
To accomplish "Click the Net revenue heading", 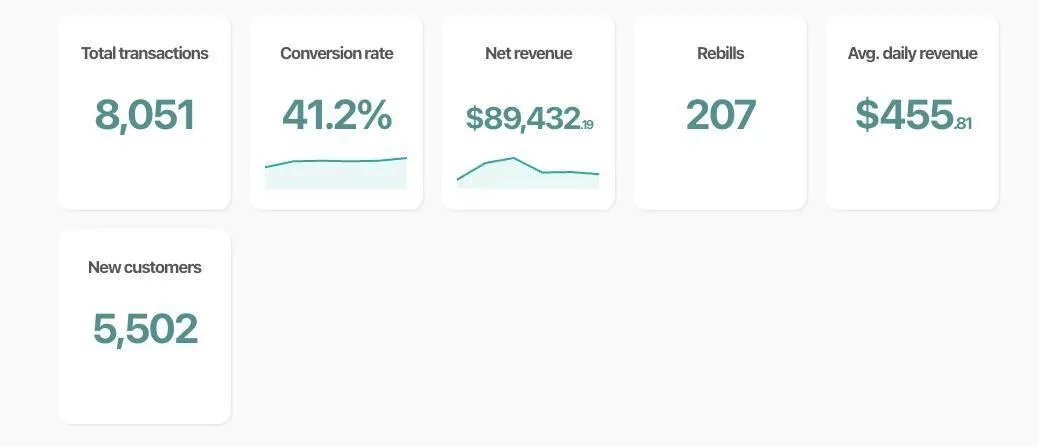I will (528, 54).
